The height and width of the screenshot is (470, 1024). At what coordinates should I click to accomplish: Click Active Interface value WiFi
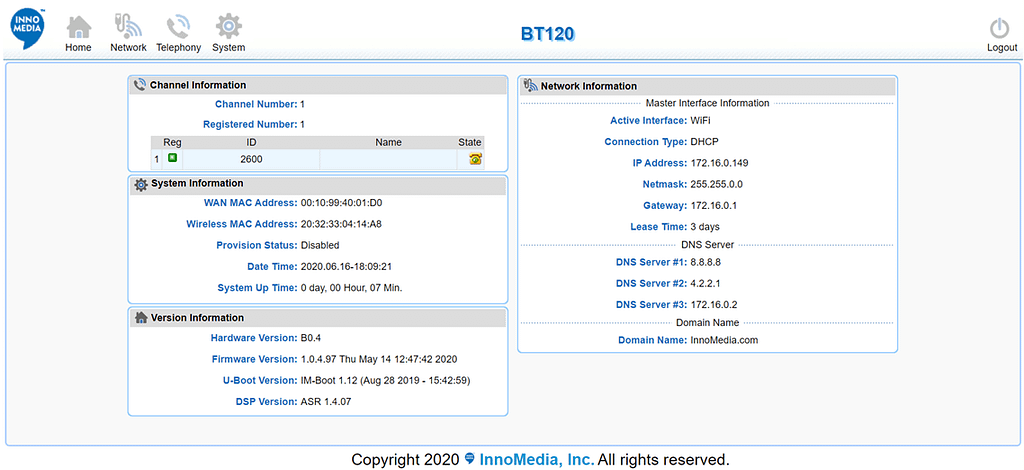coord(701,121)
